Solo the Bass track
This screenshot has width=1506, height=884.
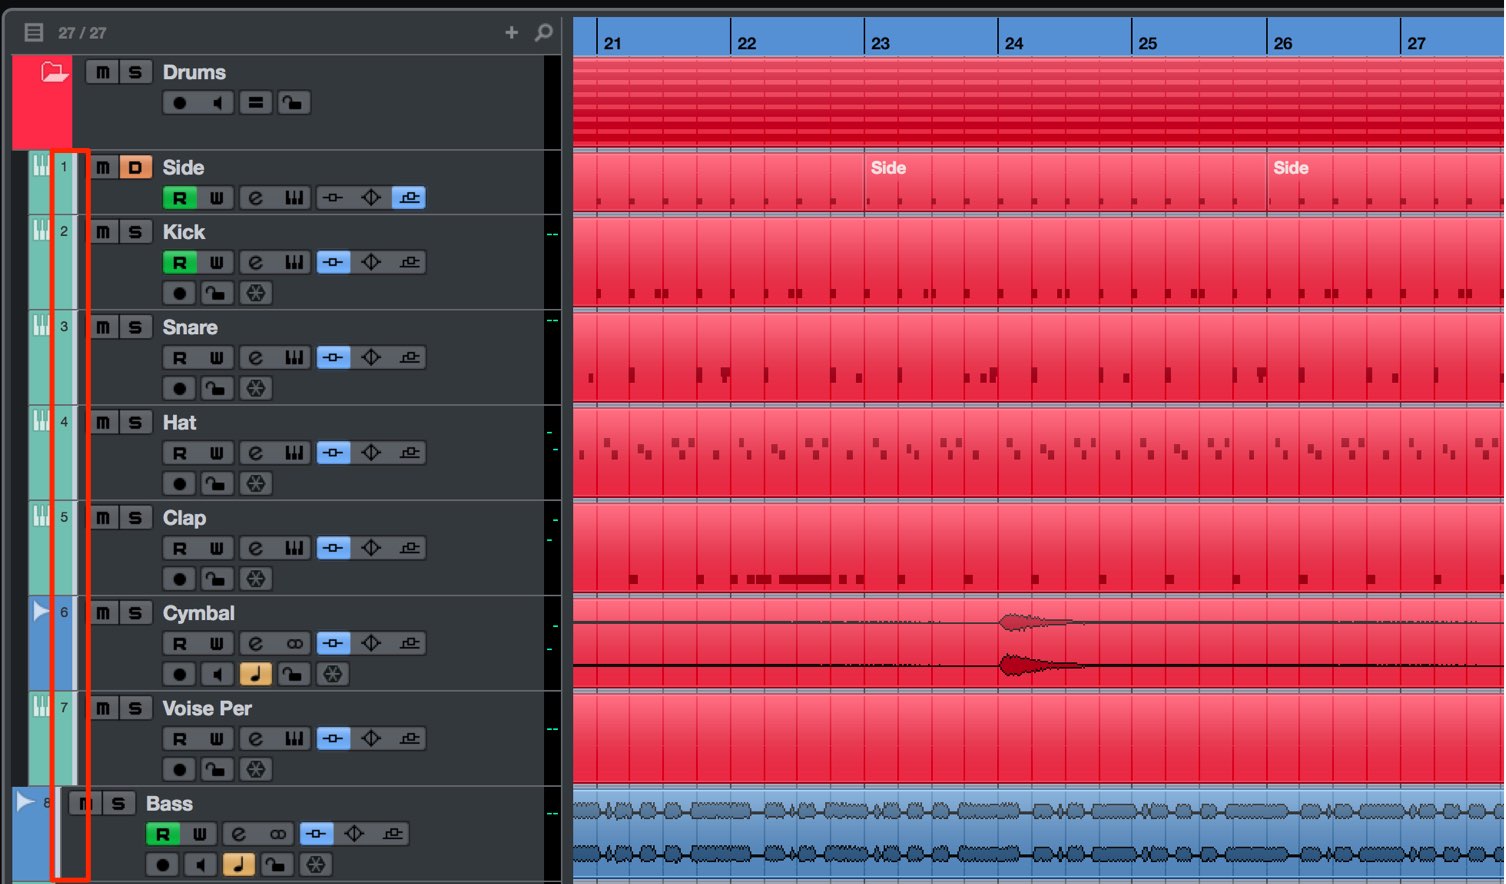point(118,803)
